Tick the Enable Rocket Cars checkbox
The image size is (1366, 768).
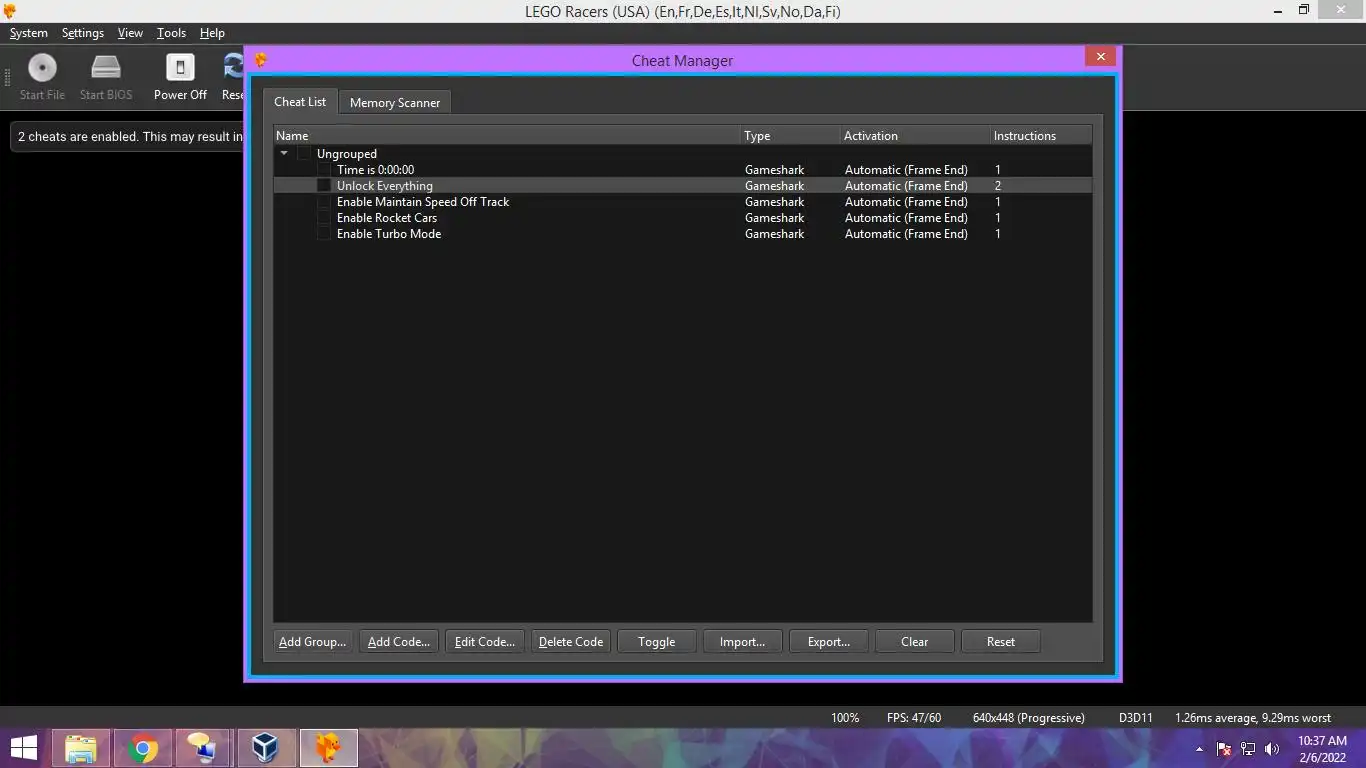pyautogui.click(x=324, y=218)
